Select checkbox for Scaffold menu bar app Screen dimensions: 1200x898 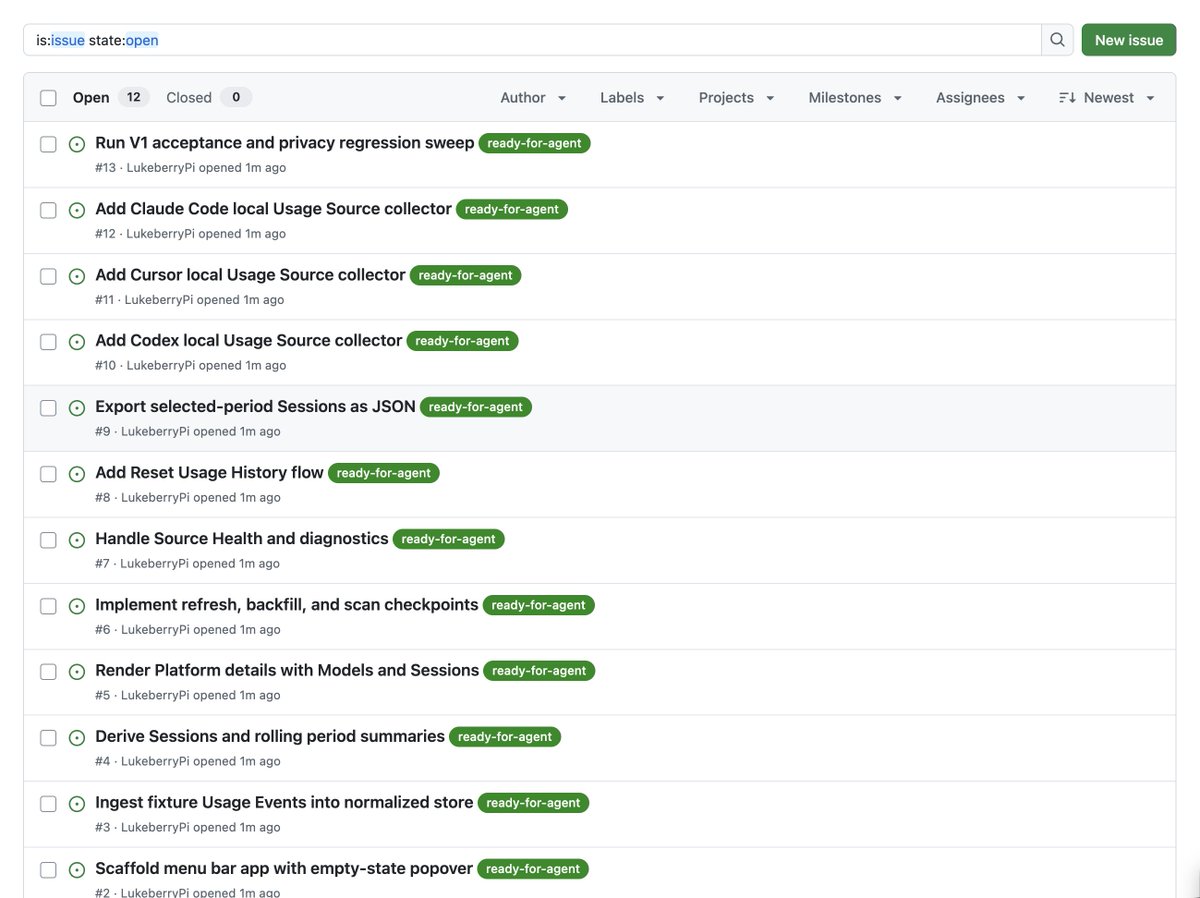(48, 870)
